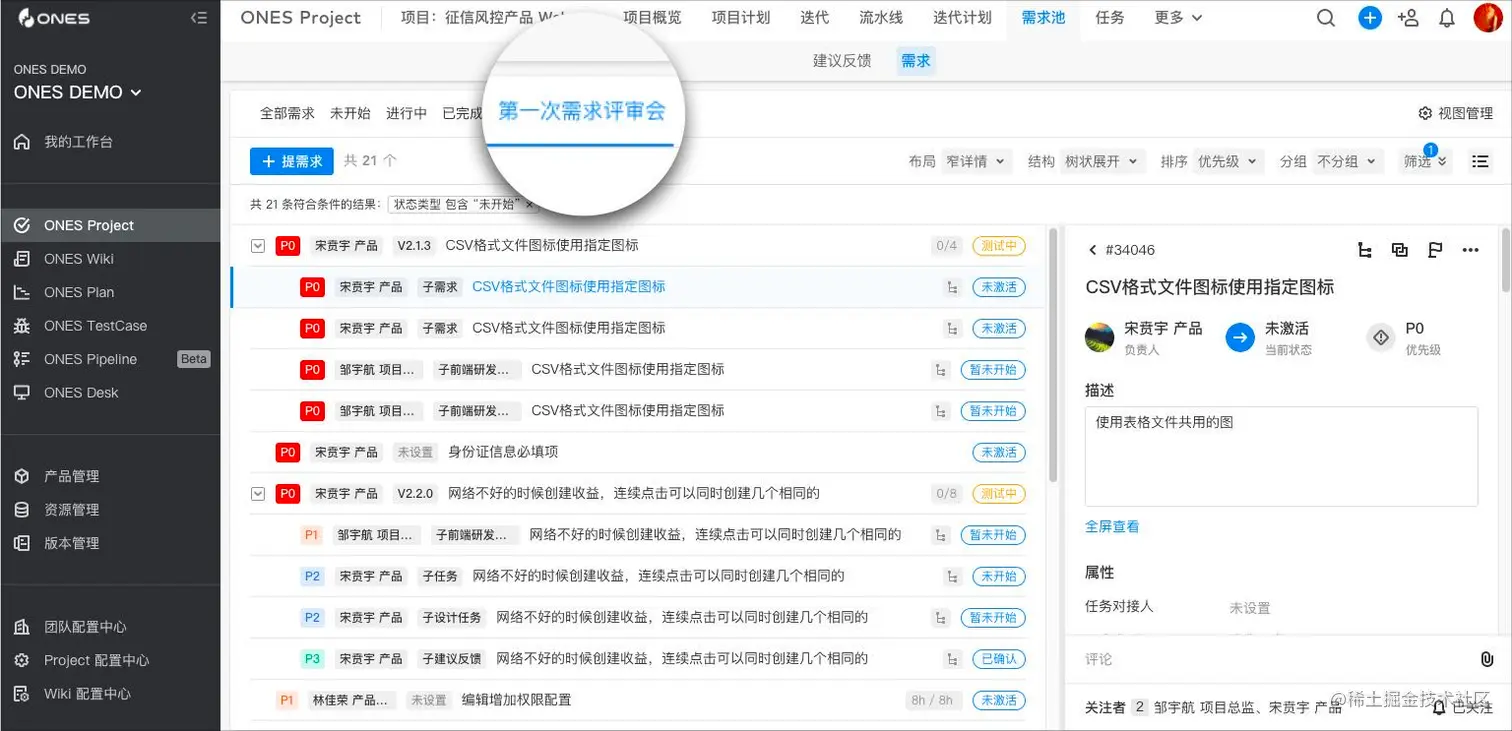Screen dimensions: 1512x731
Task: Switch to 项目概览 tab
Action: 652,18
